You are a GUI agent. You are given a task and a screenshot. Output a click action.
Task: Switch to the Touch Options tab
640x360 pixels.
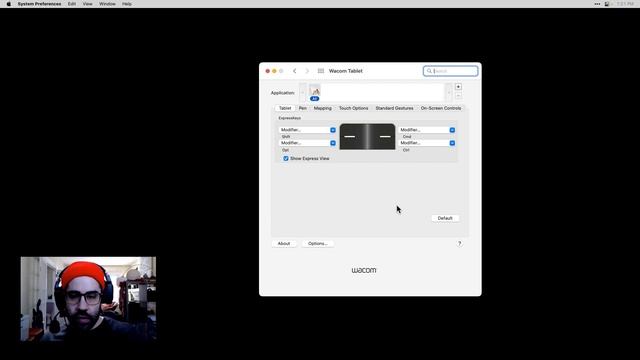pyautogui.click(x=353, y=108)
